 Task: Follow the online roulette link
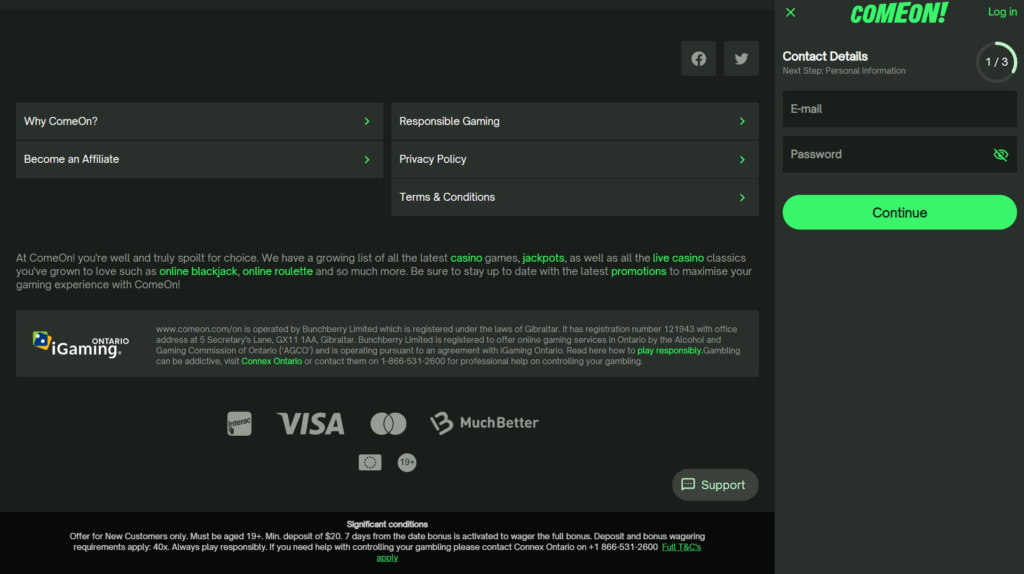click(278, 271)
